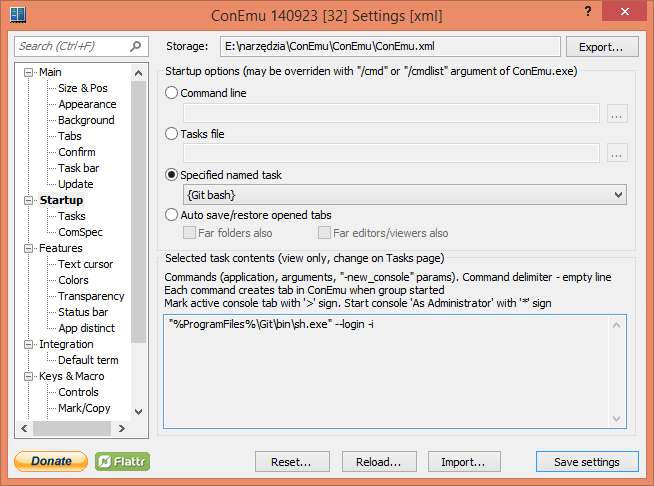Image resolution: width=654 pixels, height=486 pixels.
Task: Open the Status bar settings page
Action: click(x=83, y=312)
